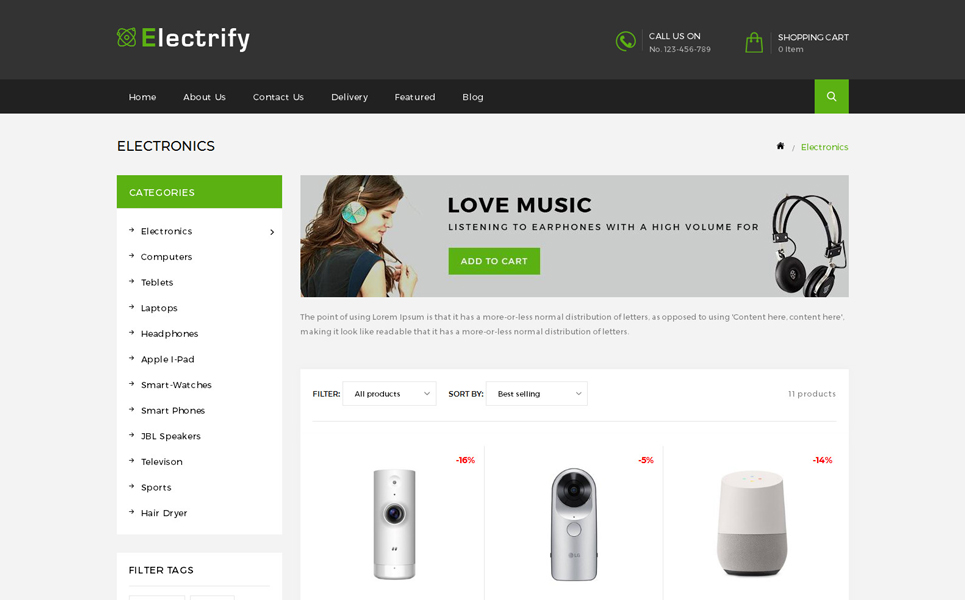Go to the Blog menu item
This screenshot has width=965, height=600.
[473, 97]
